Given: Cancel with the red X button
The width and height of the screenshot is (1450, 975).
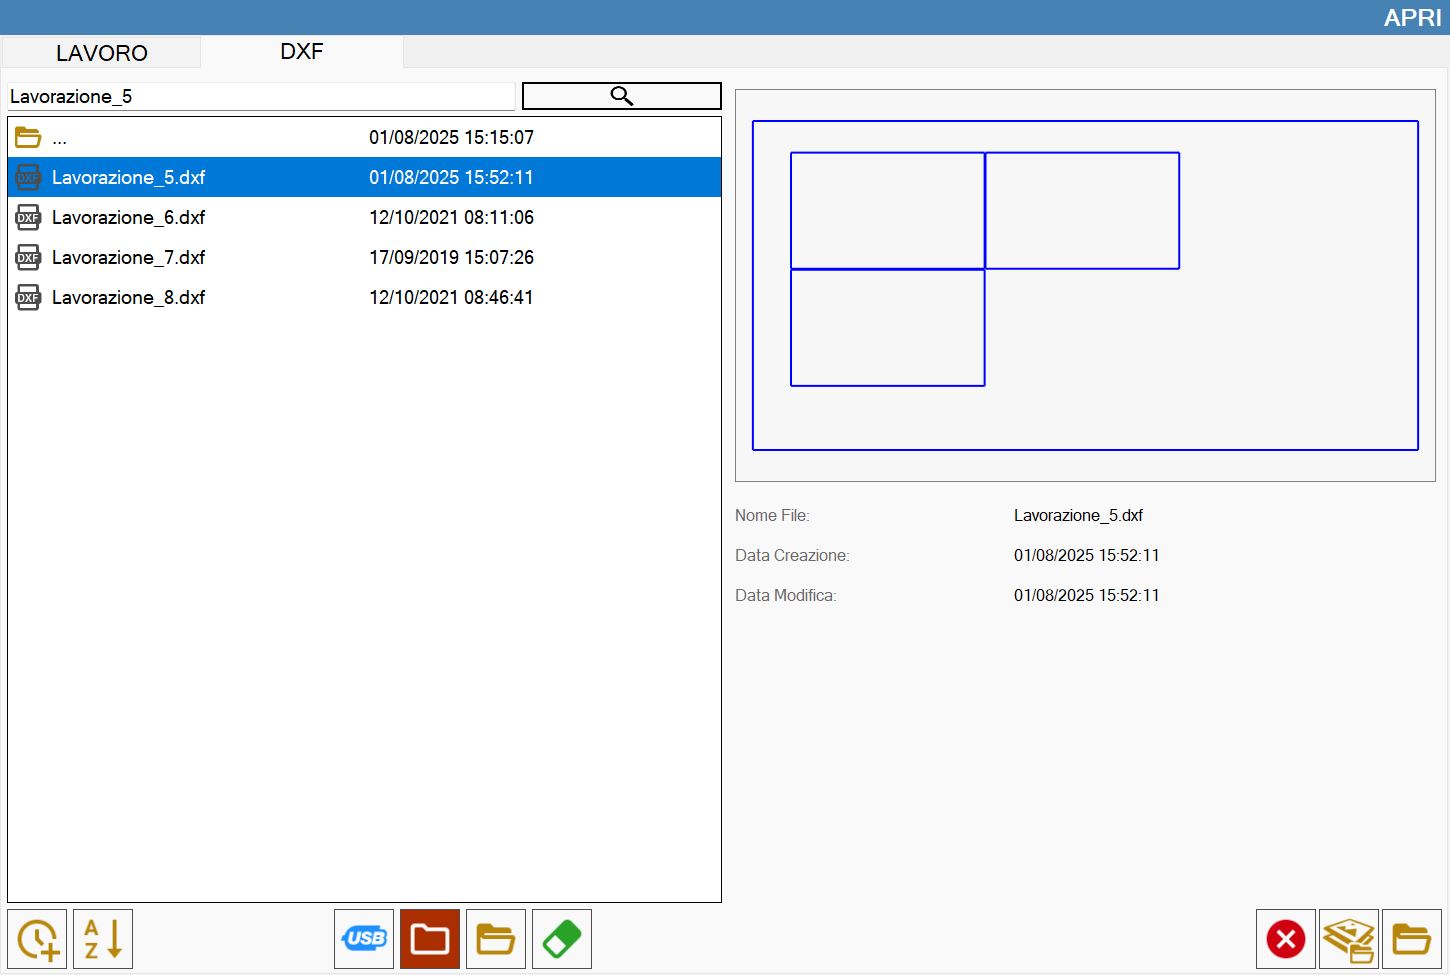Looking at the screenshot, I should coord(1286,939).
